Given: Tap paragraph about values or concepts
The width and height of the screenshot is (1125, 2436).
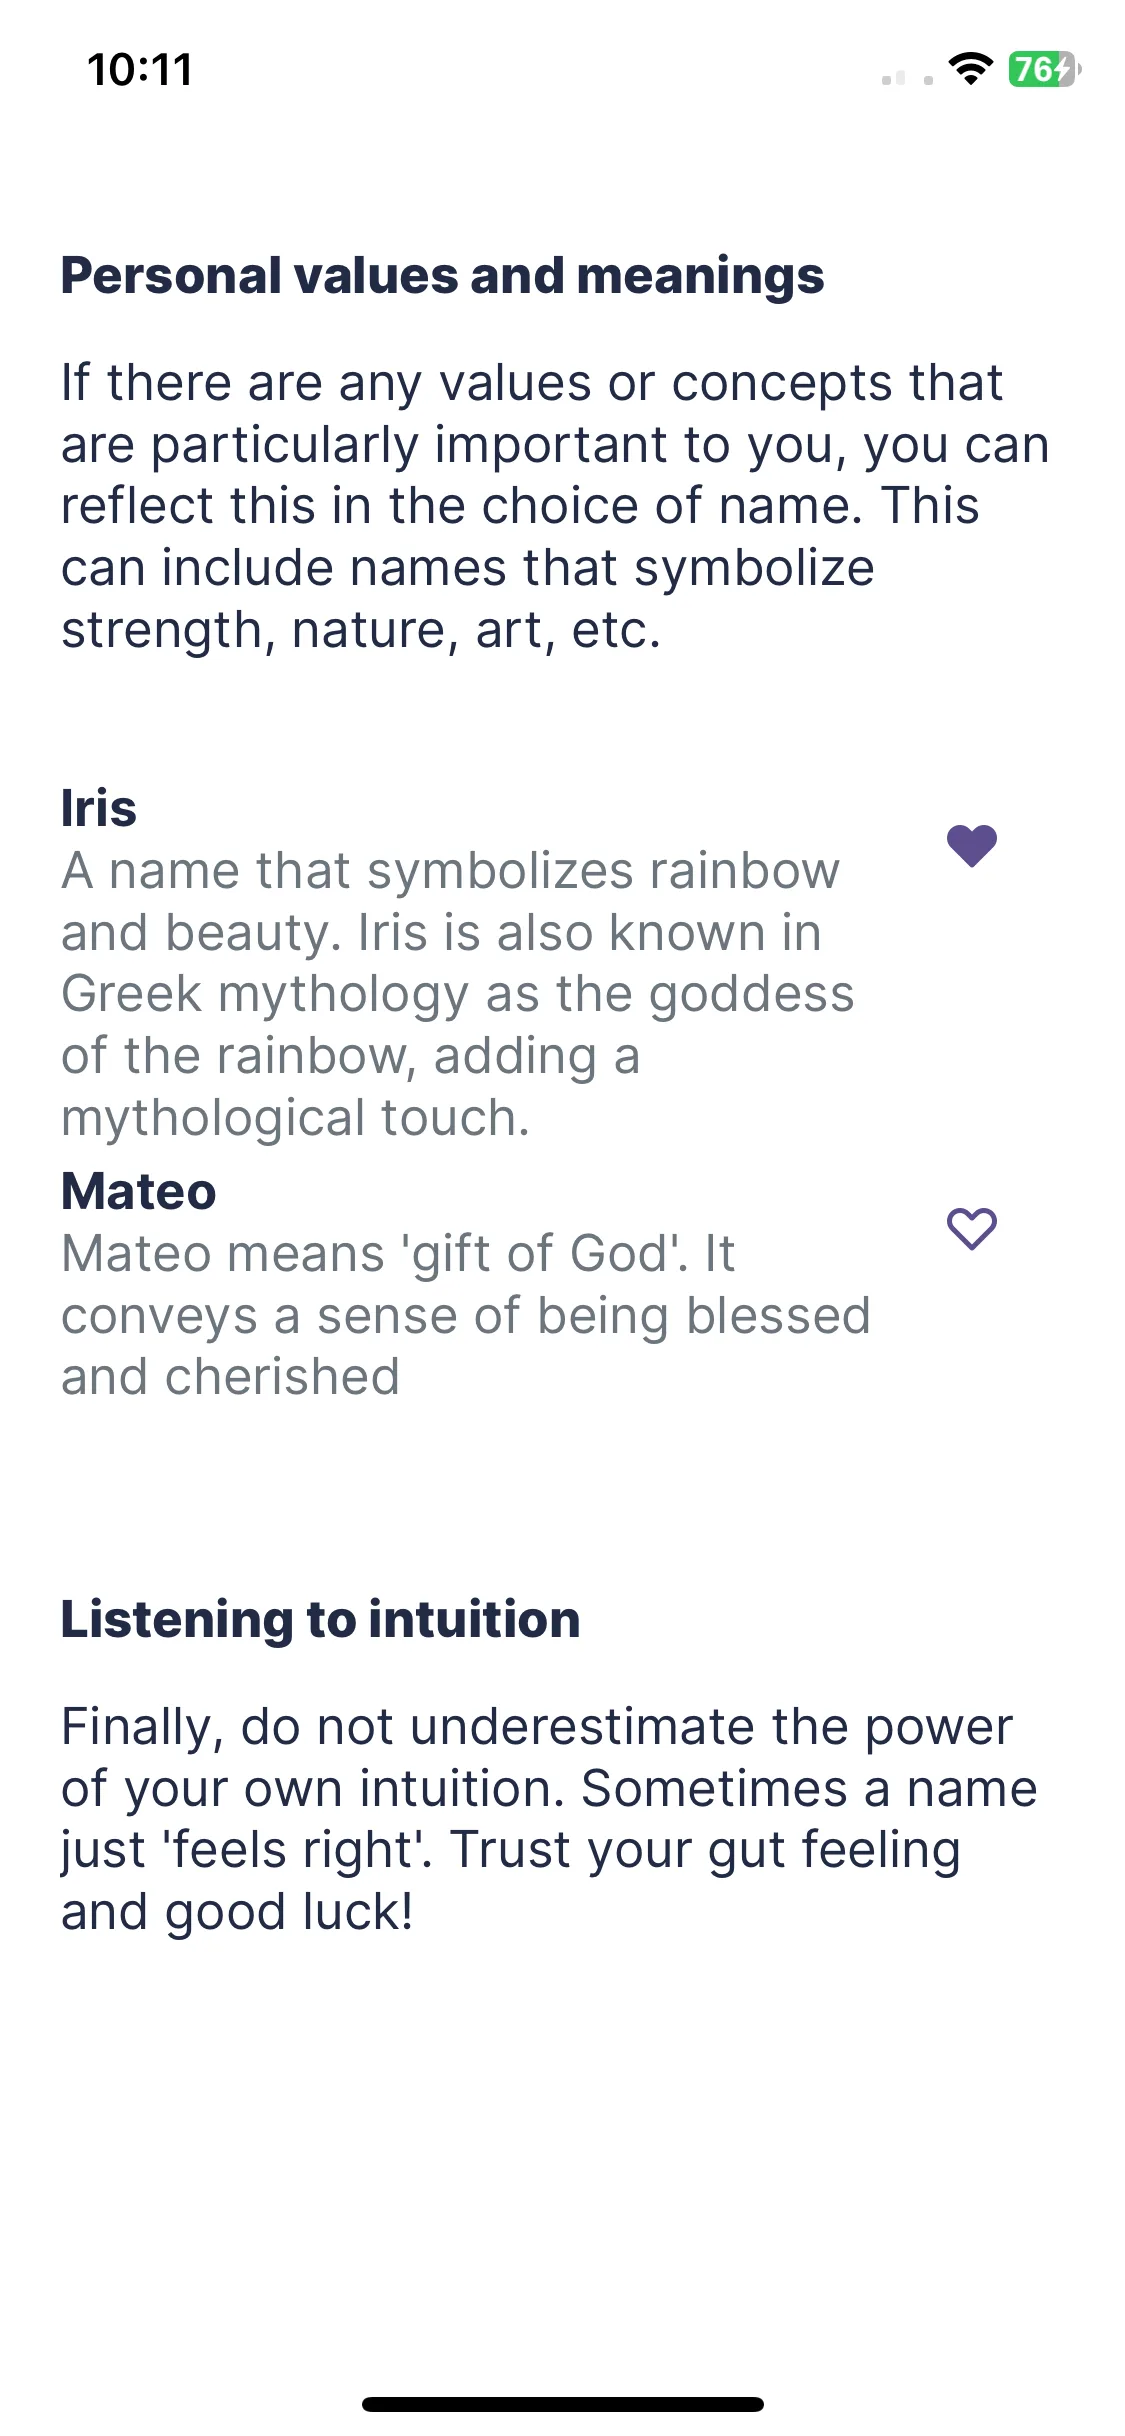Looking at the screenshot, I should 555,506.
